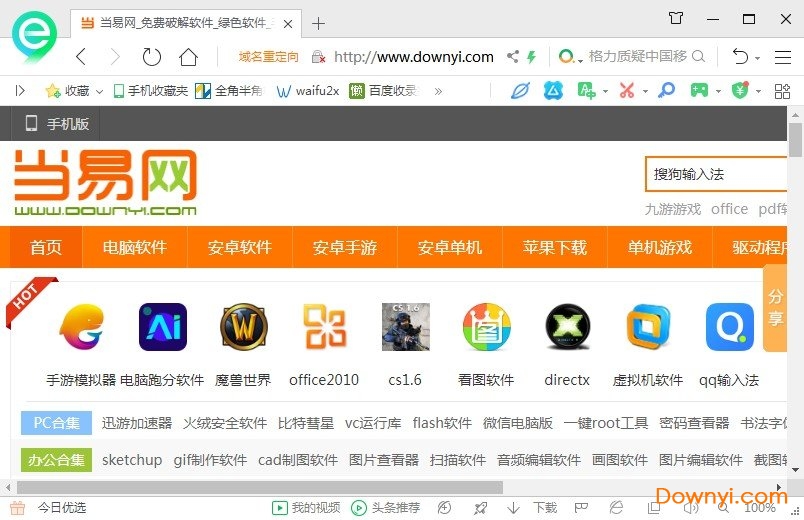Click the scissors screenshot tool icon
The width and height of the screenshot is (804, 520).
pyautogui.click(x=626, y=91)
